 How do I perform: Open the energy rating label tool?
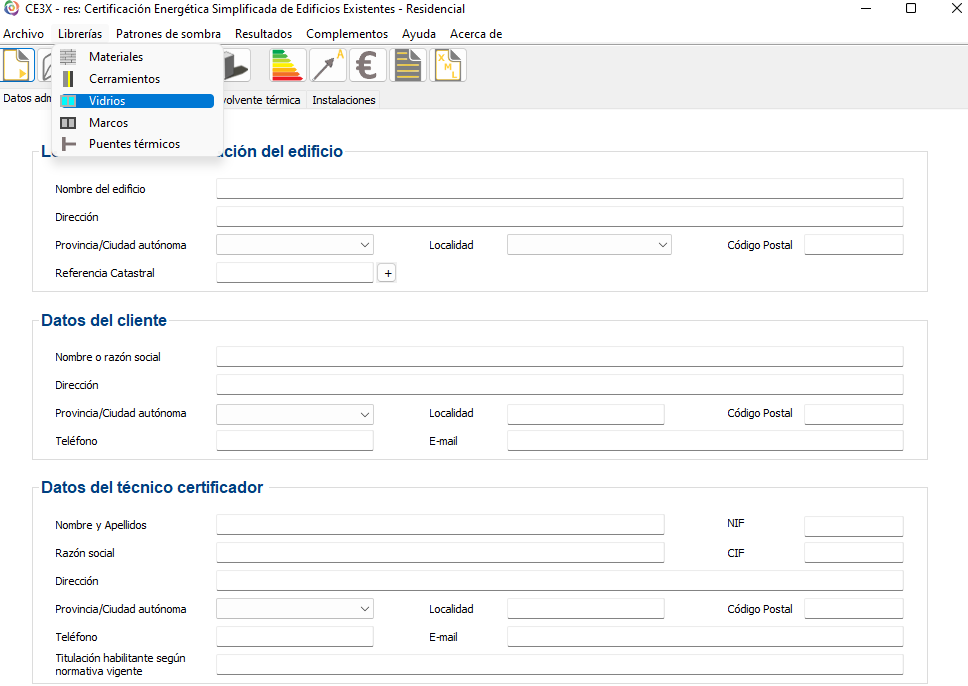click(x=288, y=66)
